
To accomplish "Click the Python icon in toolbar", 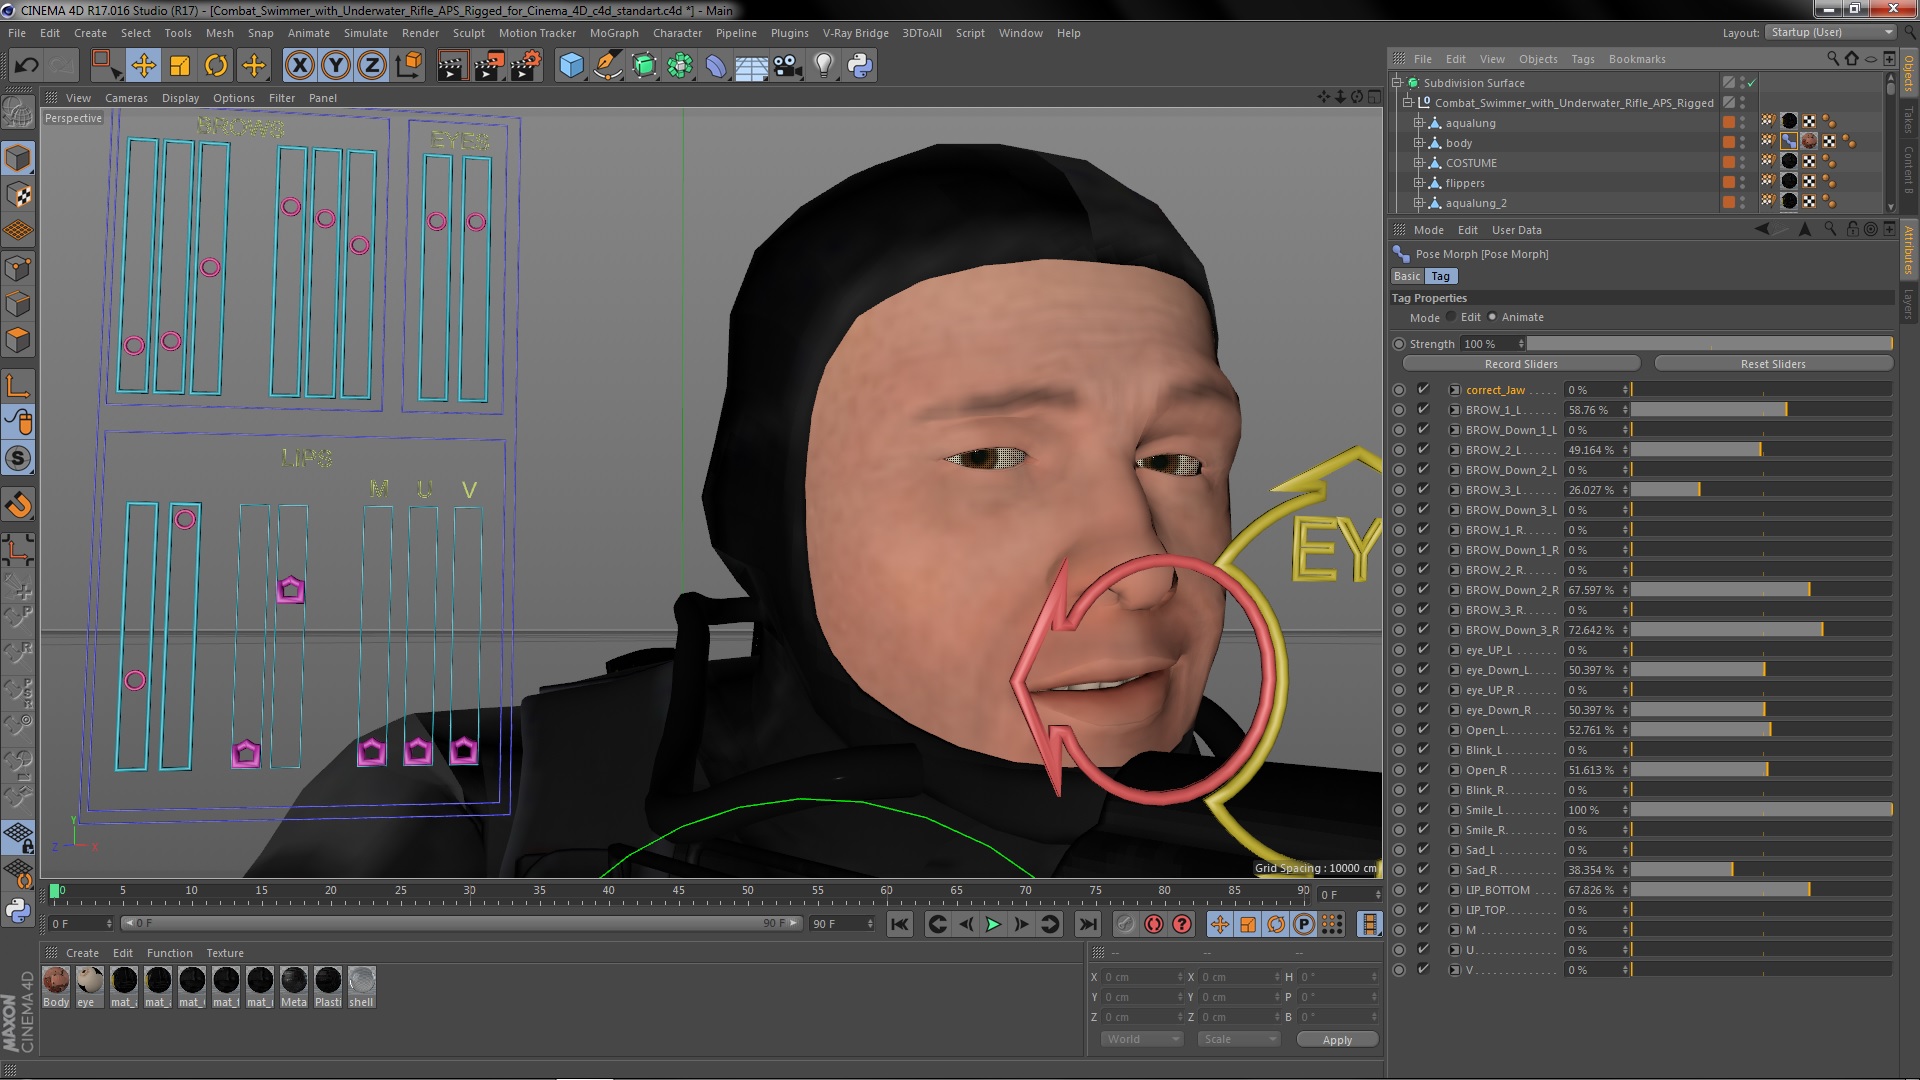I will [x=860, y=66].
